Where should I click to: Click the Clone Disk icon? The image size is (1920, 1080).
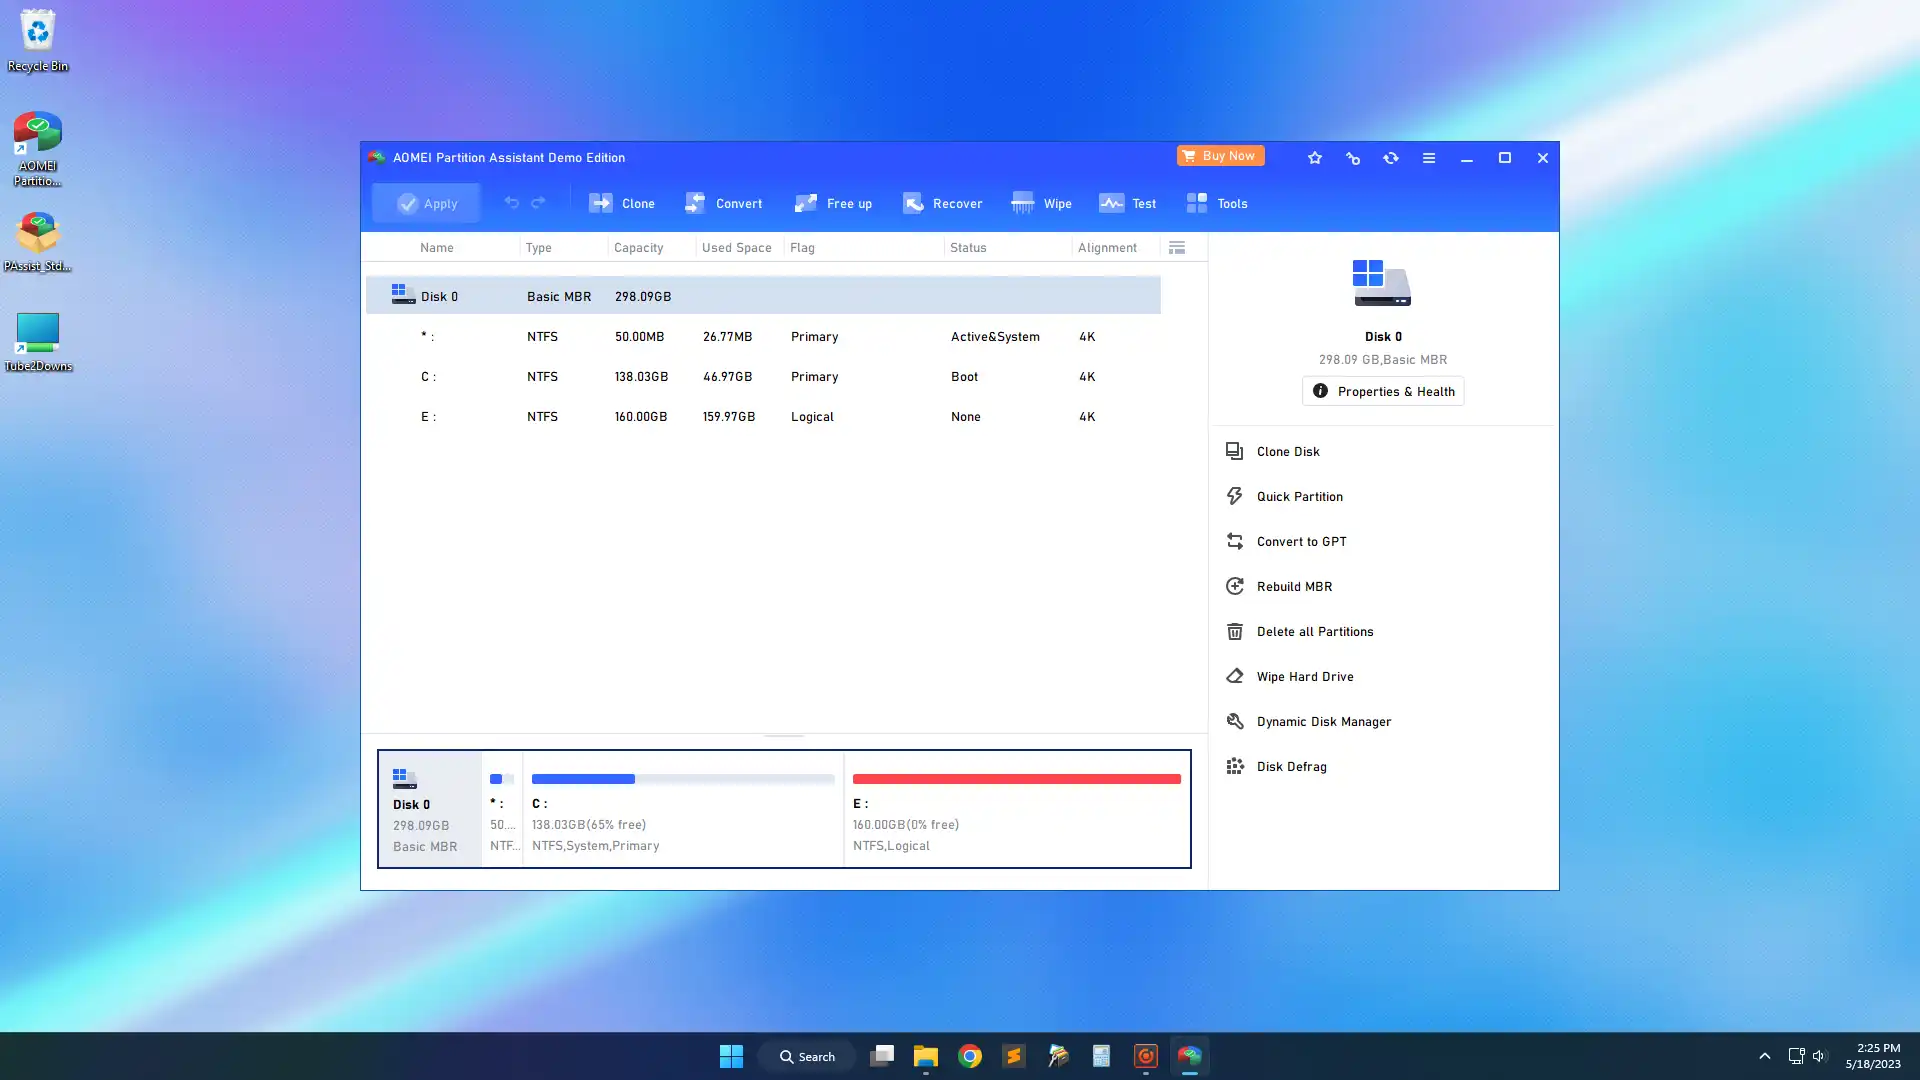1235,451
